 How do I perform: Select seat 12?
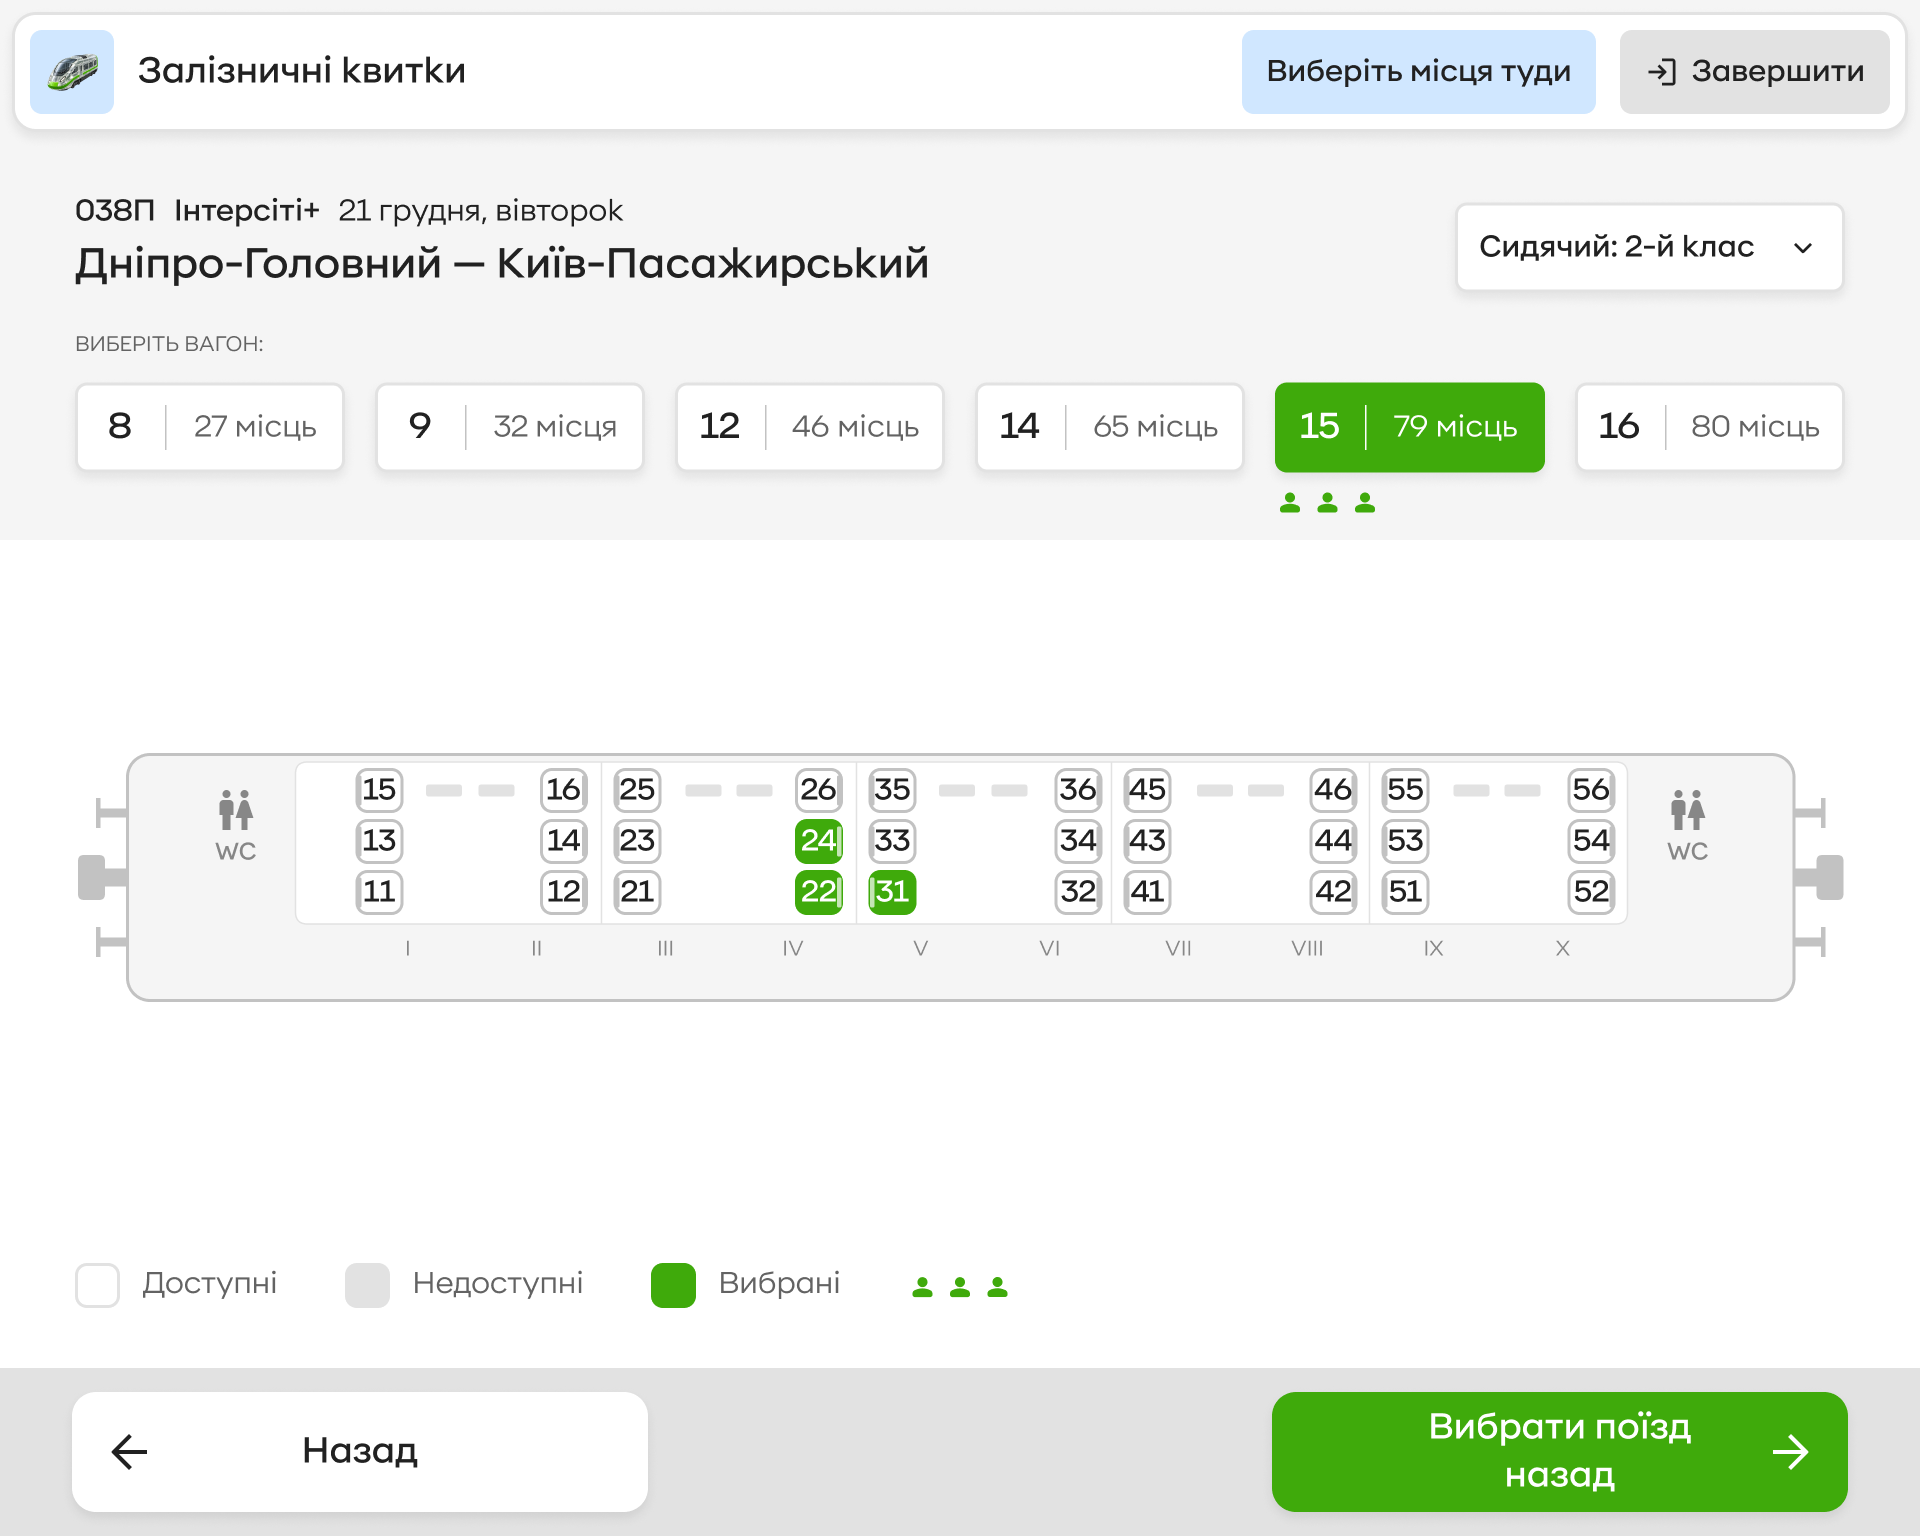tap(563, 892)
